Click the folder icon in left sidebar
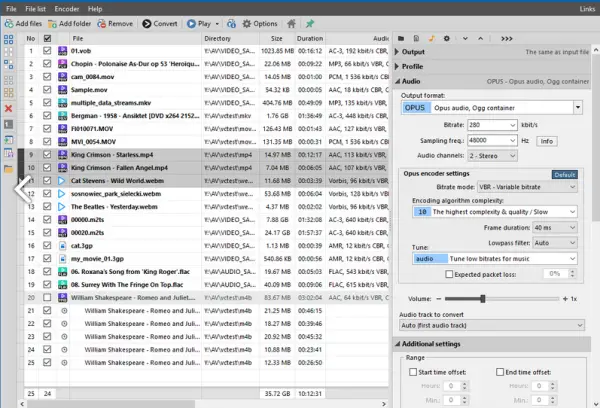The width and height of the screenshot is (600, 408). pyautogui.click(x=8, y=169)
